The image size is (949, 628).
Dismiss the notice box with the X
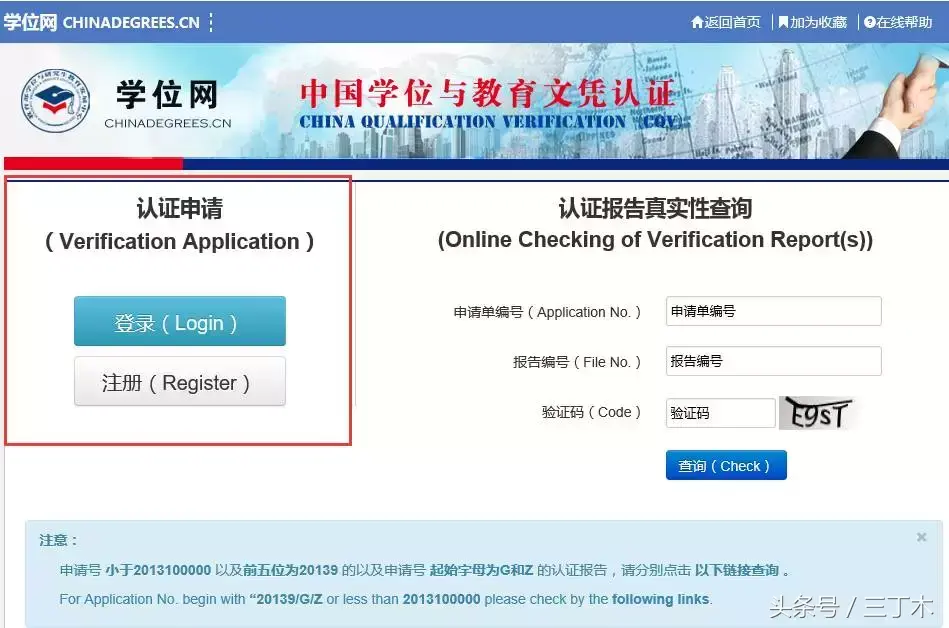921,537
